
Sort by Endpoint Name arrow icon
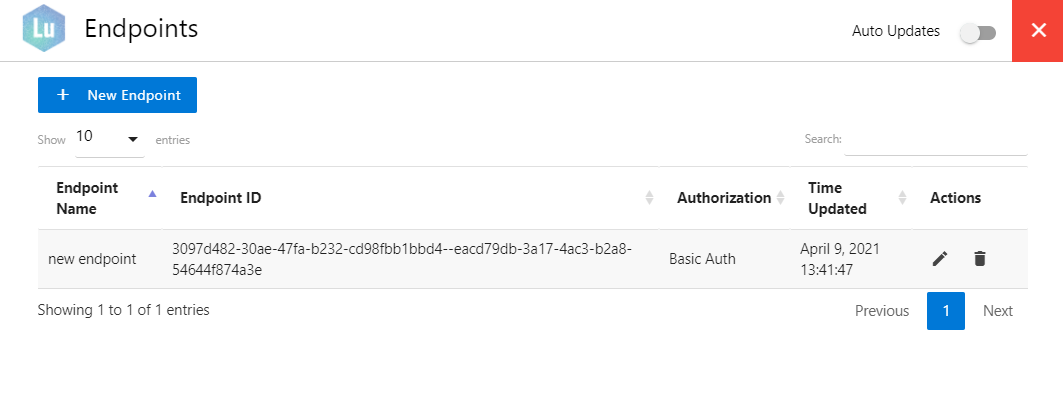pos(152,195)
